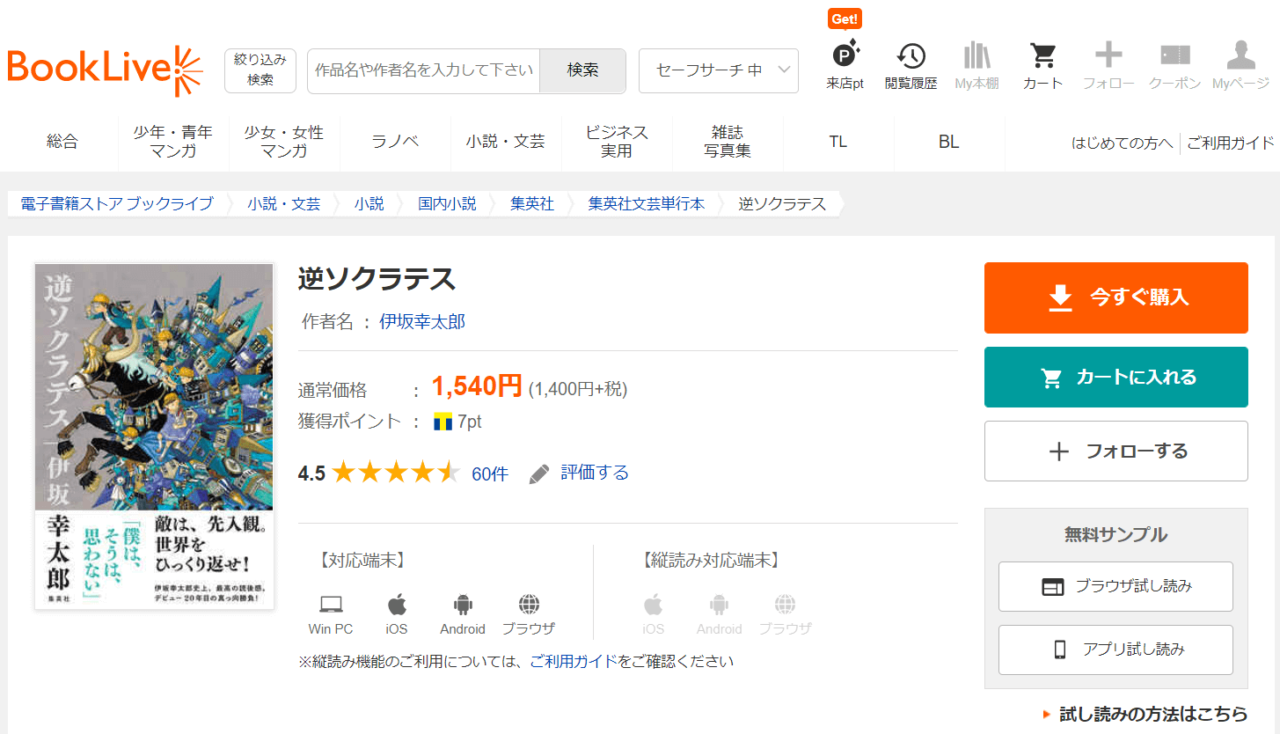Click the ブラウザ globe icon under 対応端末
The width and height of the screenshot is (1280, 734).
(529, 604)
